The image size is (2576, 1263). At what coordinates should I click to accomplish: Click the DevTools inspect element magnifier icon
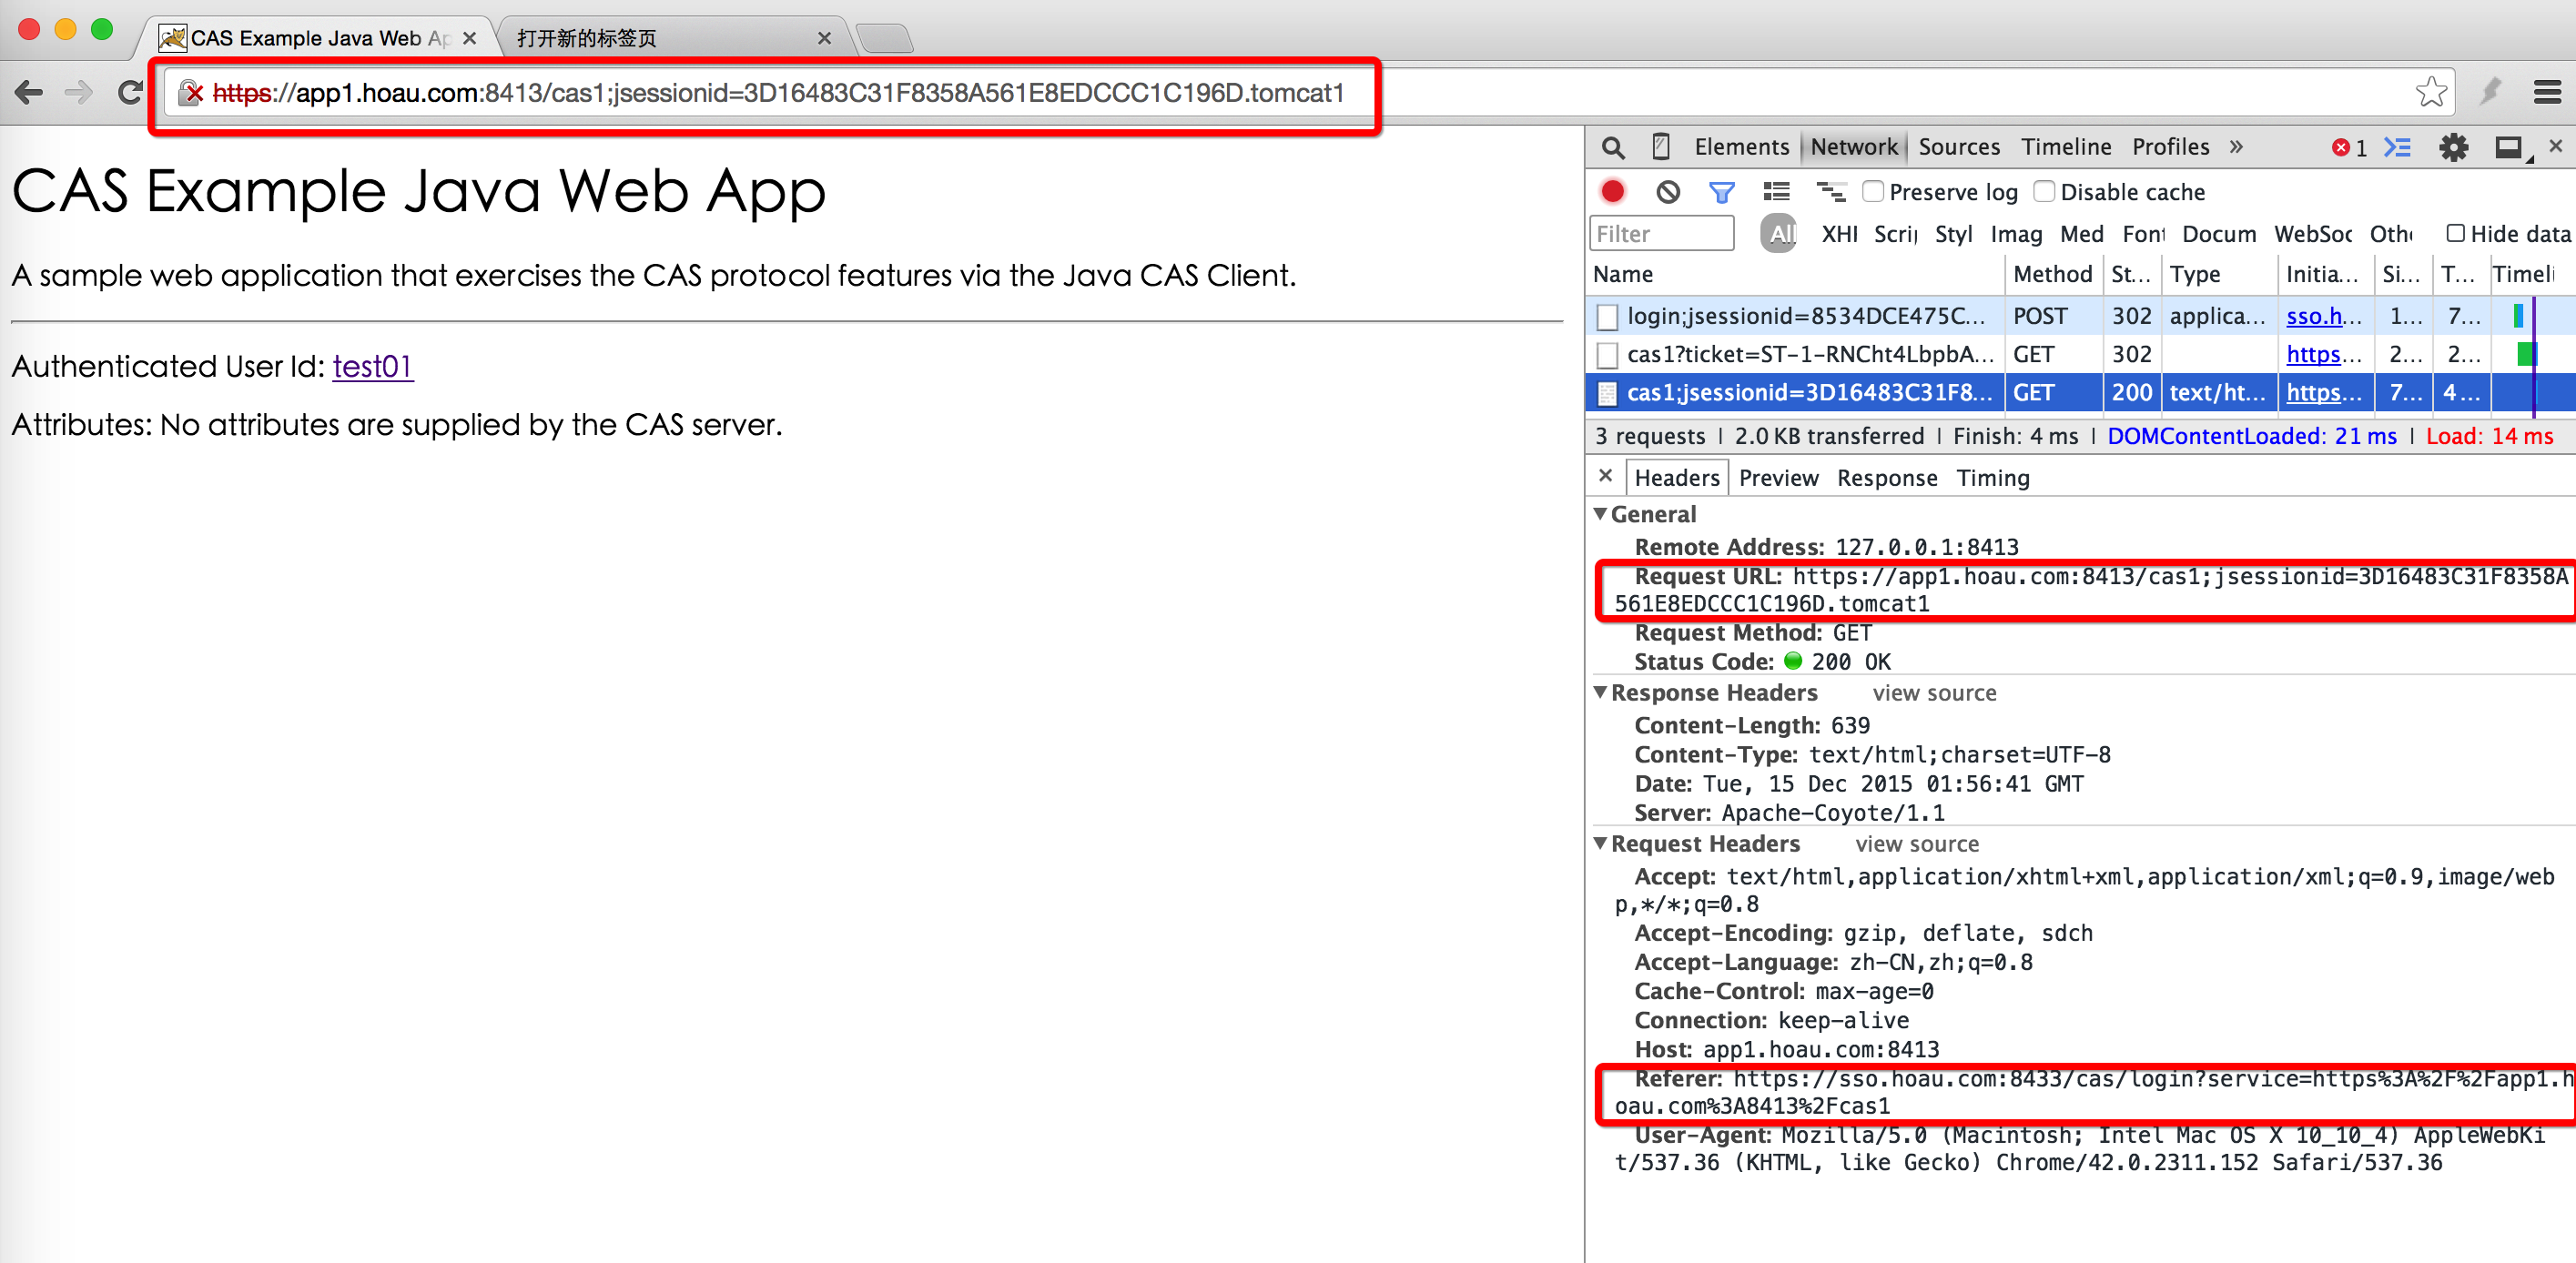coord(1612,148)
